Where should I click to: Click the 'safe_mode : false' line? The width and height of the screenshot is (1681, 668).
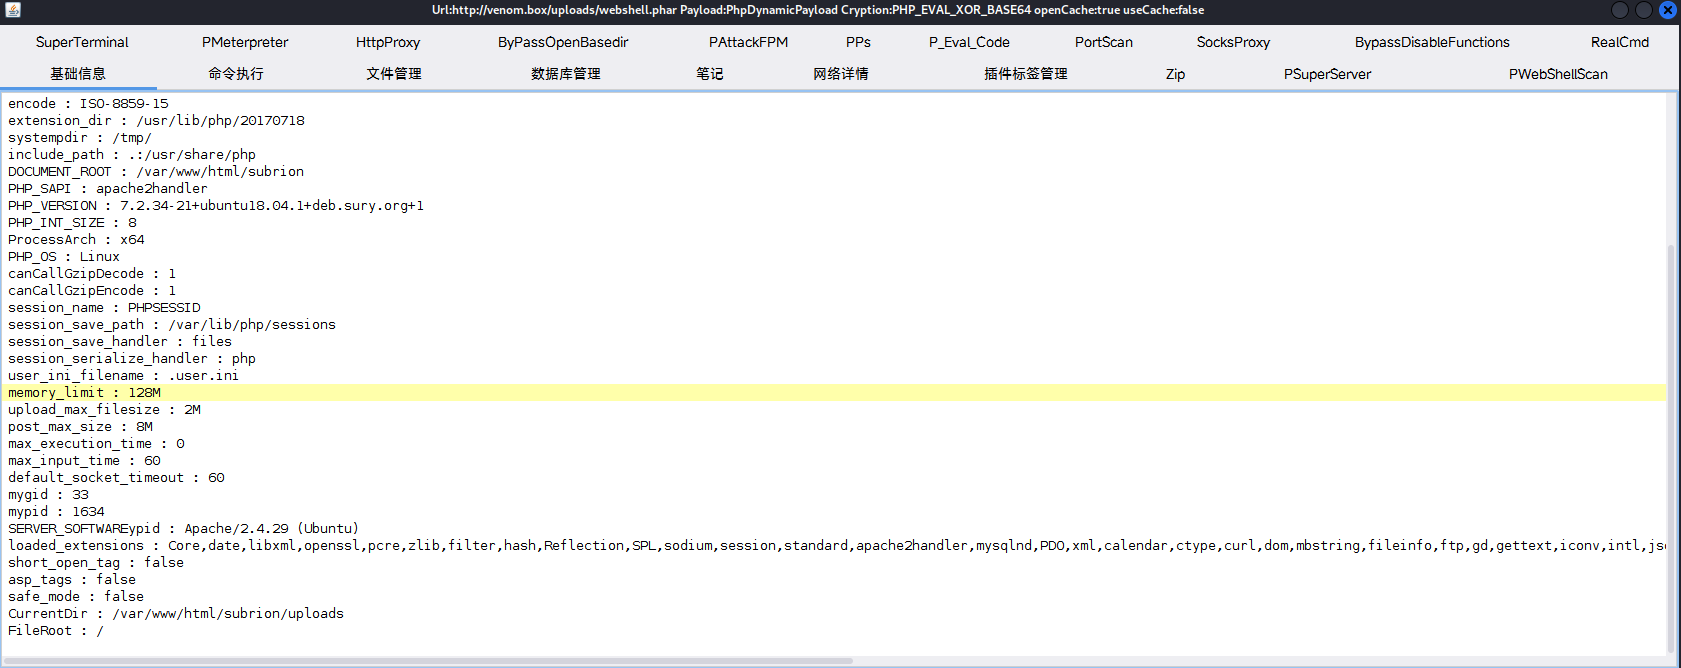click(76, 597)
